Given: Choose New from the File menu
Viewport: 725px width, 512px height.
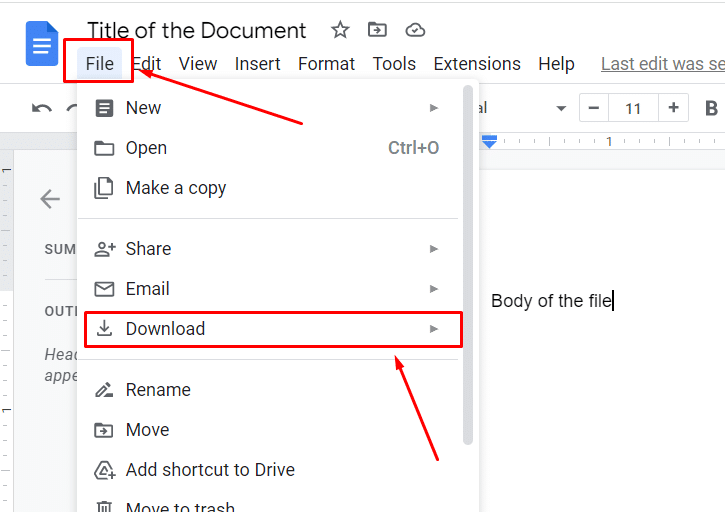Looking at the screenshot, I should [270, 108].
